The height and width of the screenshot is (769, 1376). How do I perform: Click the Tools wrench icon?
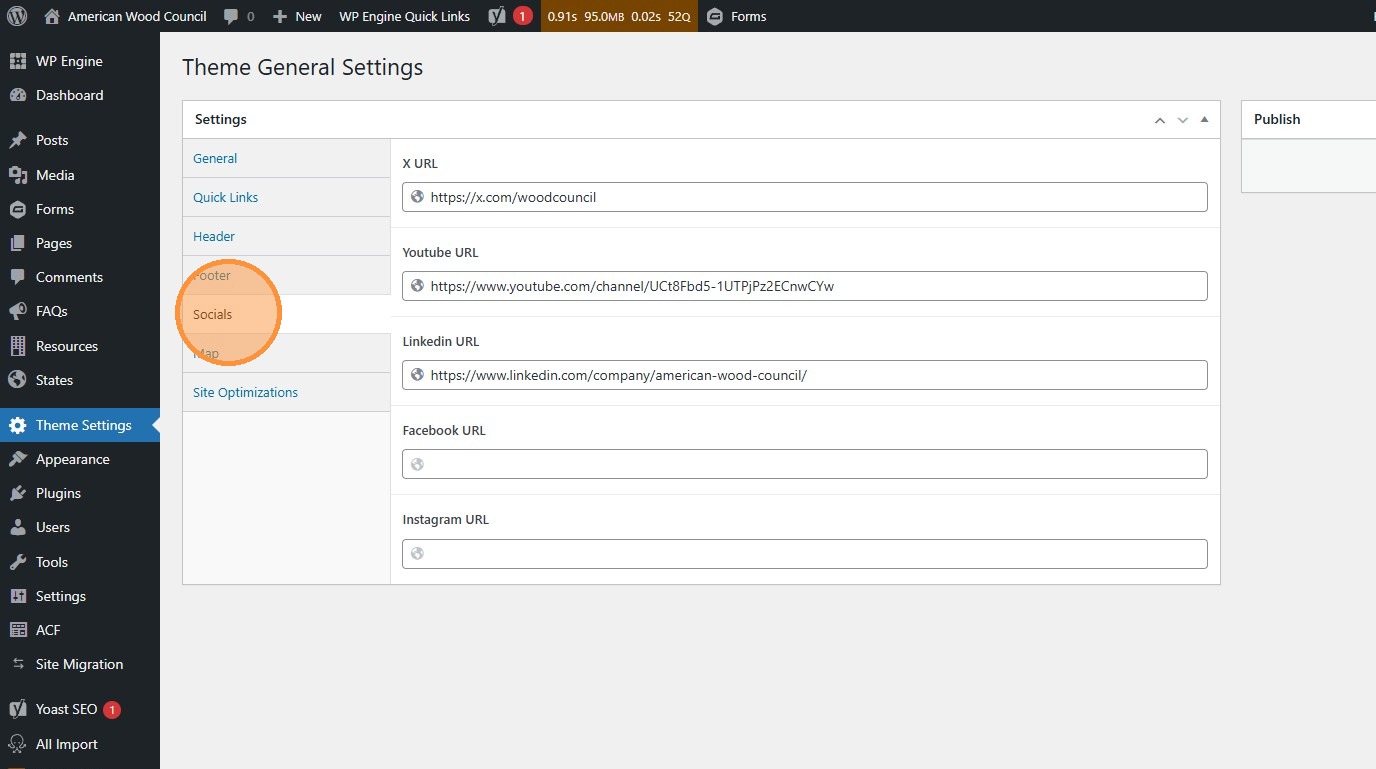coord(18,562)
